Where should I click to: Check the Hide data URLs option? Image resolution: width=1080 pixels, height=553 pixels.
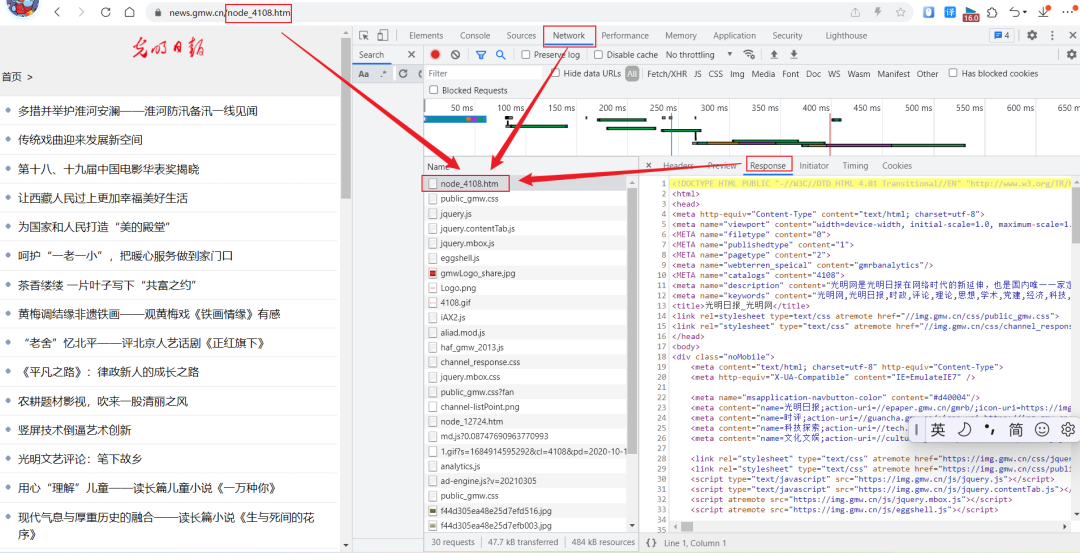click(554, 74)
